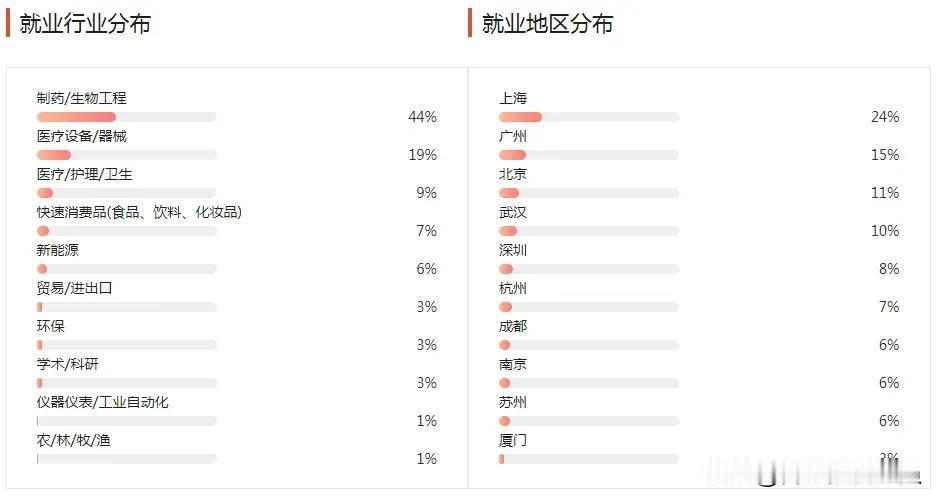Click the 就业行业分布 heading
Viewport: 937px width, 500px height.
85,24
